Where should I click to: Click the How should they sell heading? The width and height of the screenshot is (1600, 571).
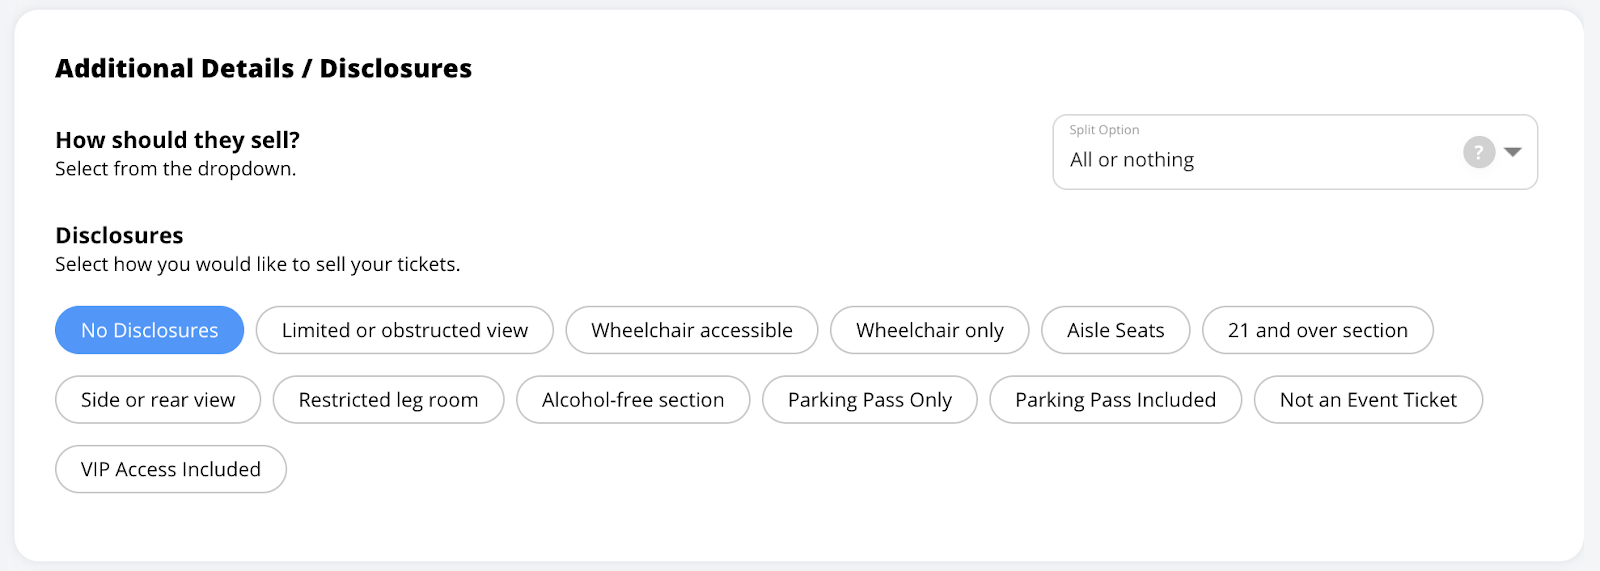[x=177, y=140]
